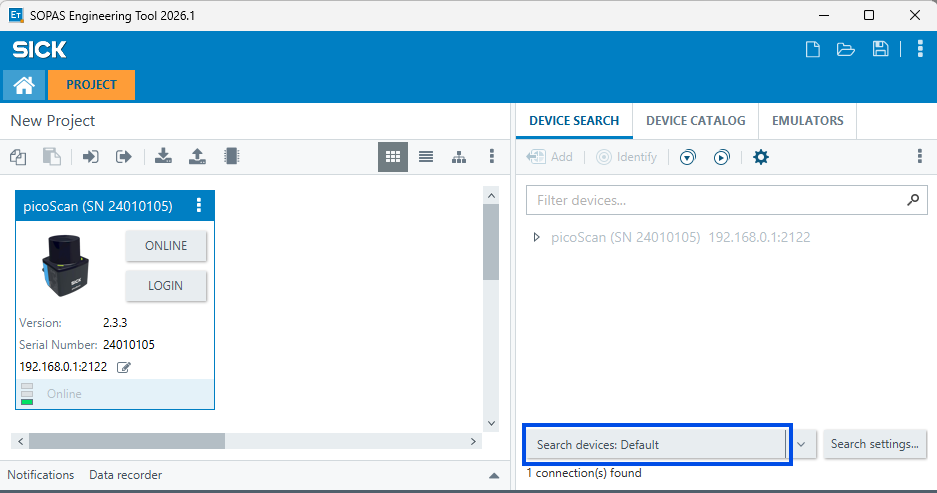Screen dimensions: 937x493
Task: Click the vertical scrollbar thumb in project area
Action: (x=491, y=242)
